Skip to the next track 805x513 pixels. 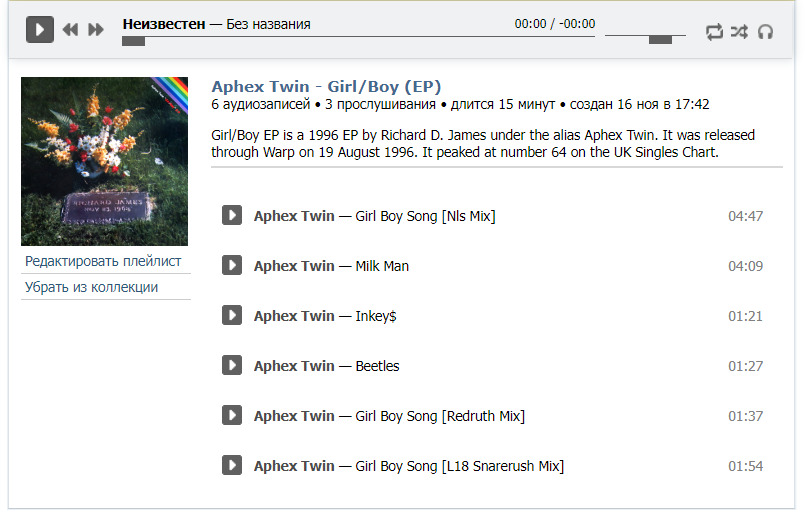point(96,30)
